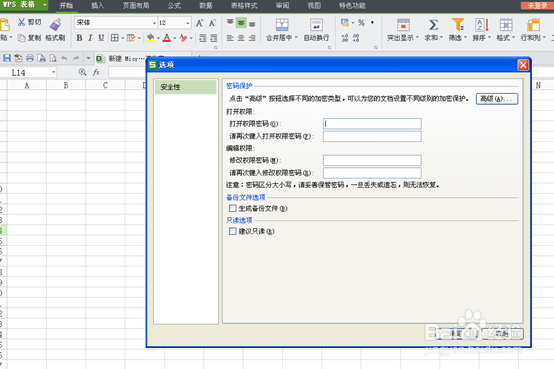Expand the fill color dropdown arrow
Image resolution: width=554 pixels, height=369 pixels.
pyautogui.click(x=158, y=38)
